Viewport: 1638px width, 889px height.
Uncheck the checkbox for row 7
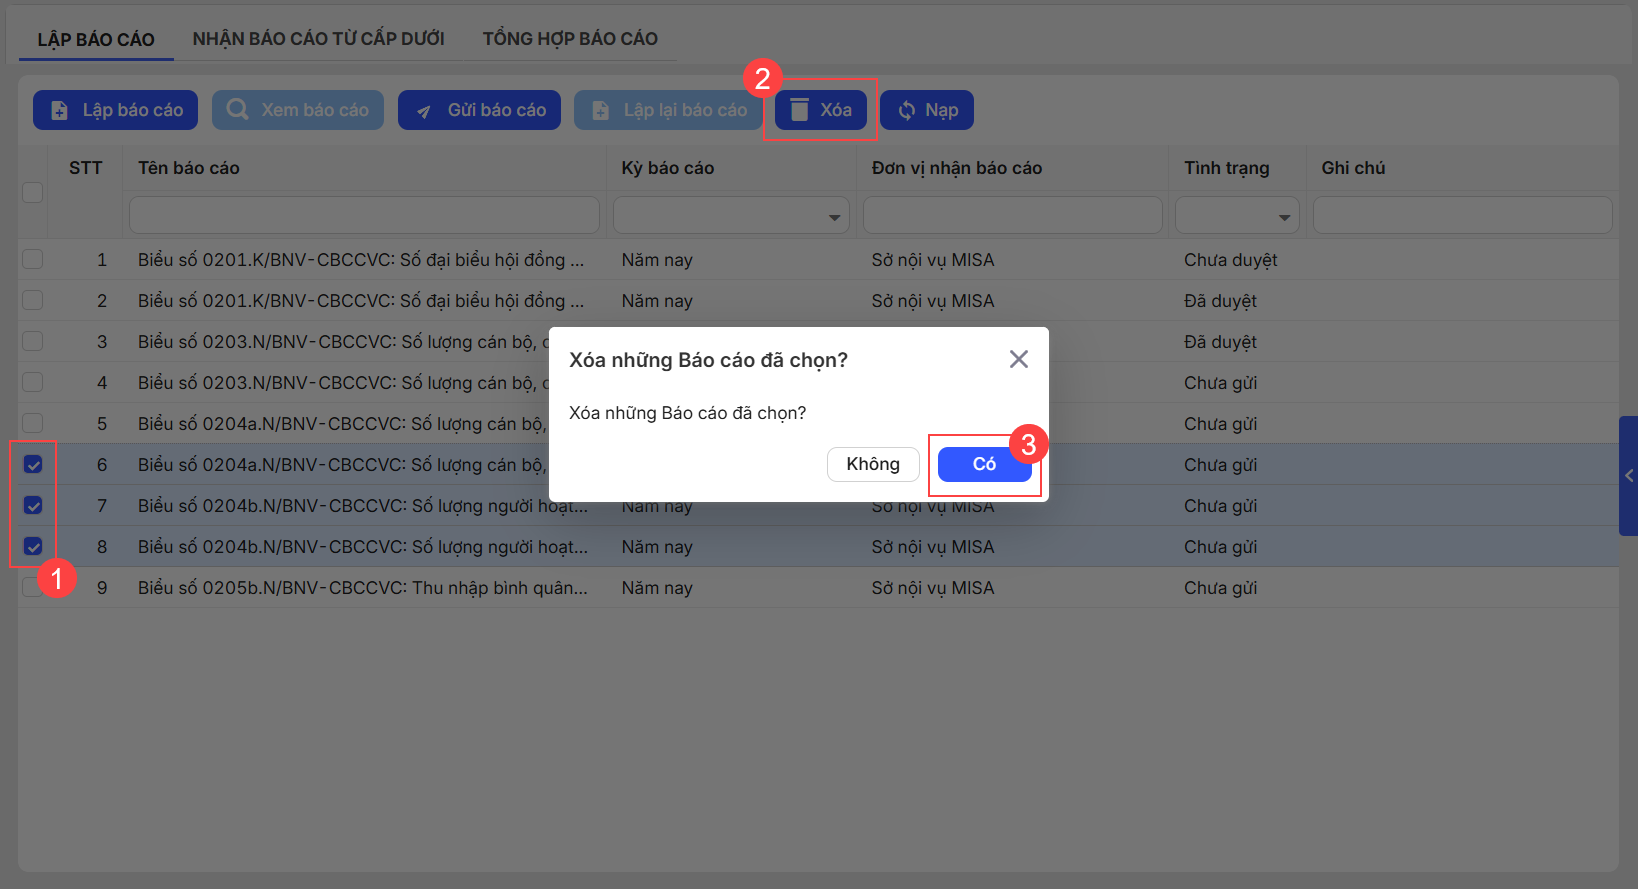[x=33, y=506]
